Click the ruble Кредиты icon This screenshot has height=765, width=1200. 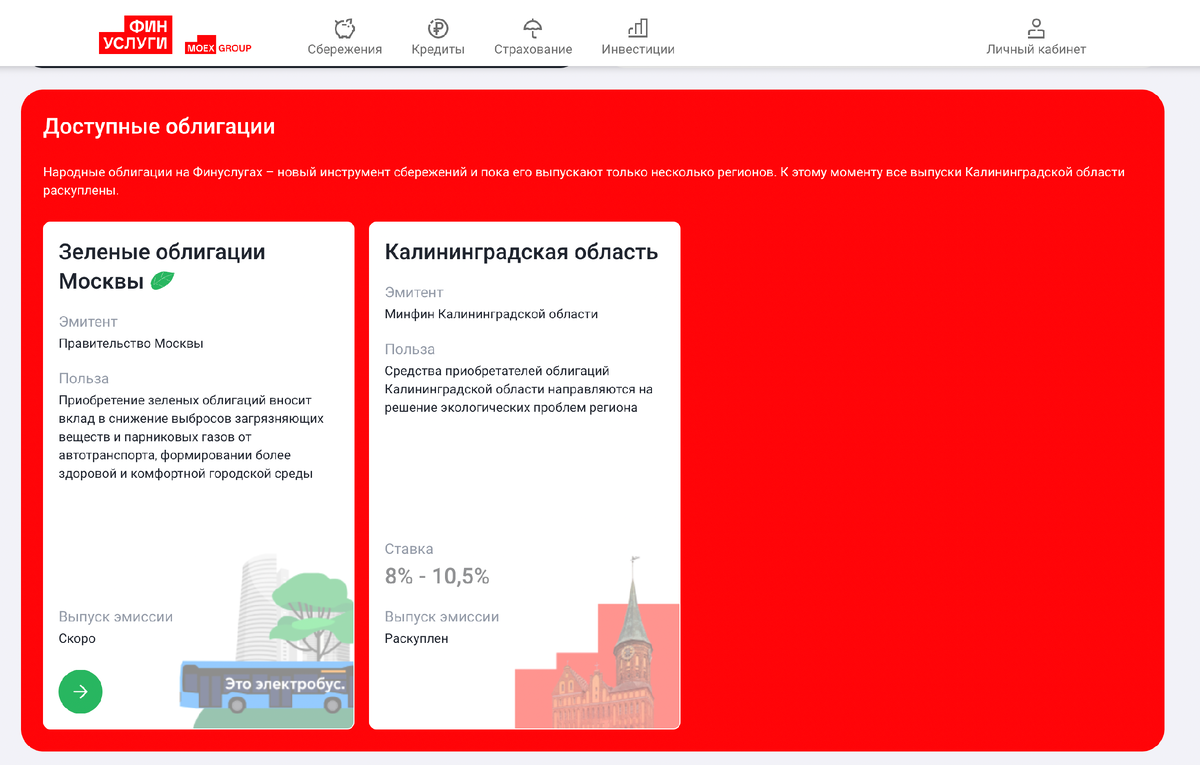[438, 28]
